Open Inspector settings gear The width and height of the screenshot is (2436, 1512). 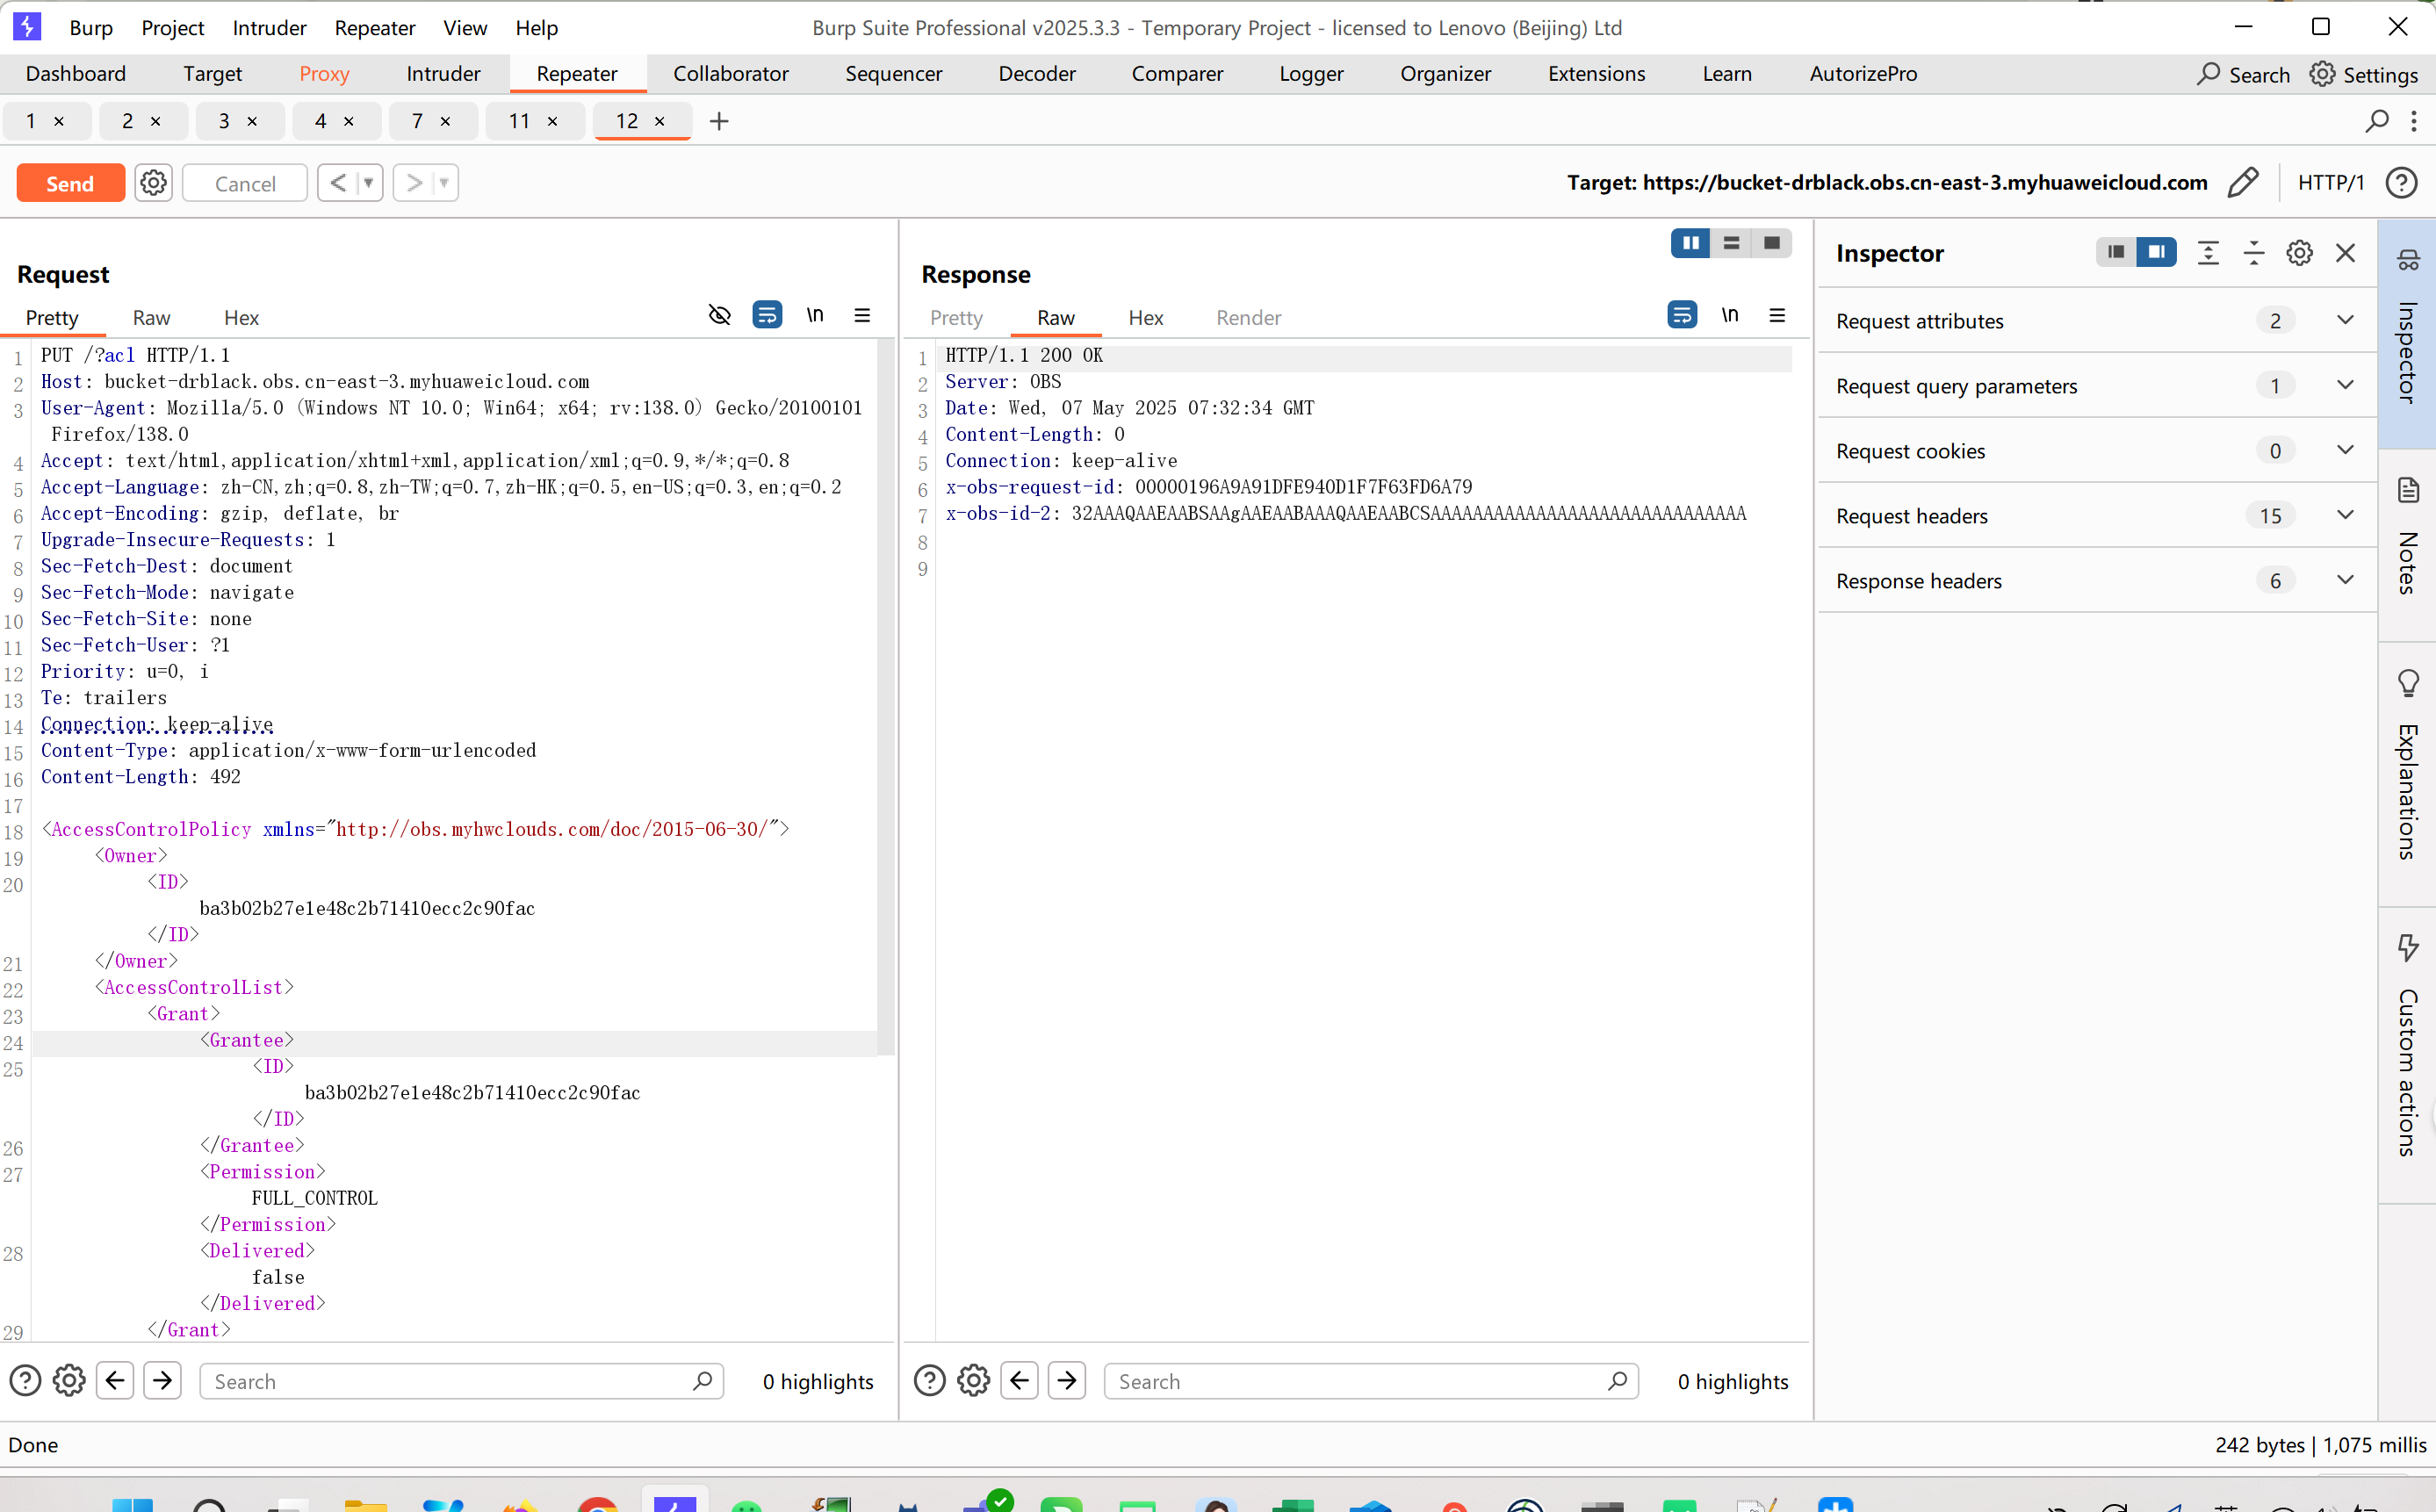pyautogui.click(x=2299, y=253)
